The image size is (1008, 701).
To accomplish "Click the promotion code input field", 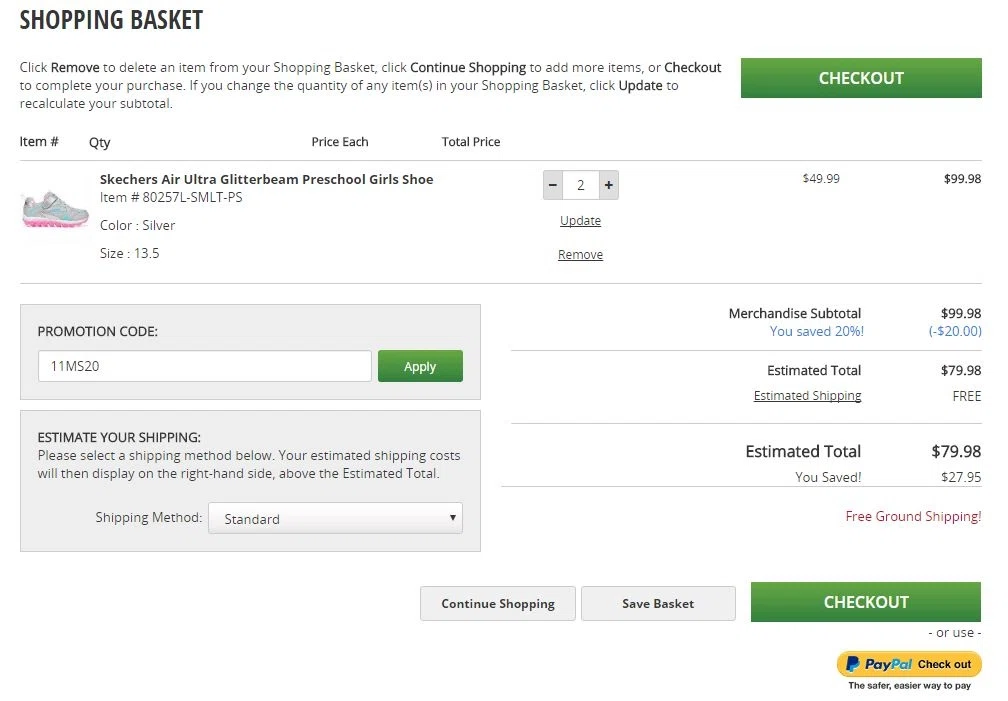I will (x=204, y=366).
